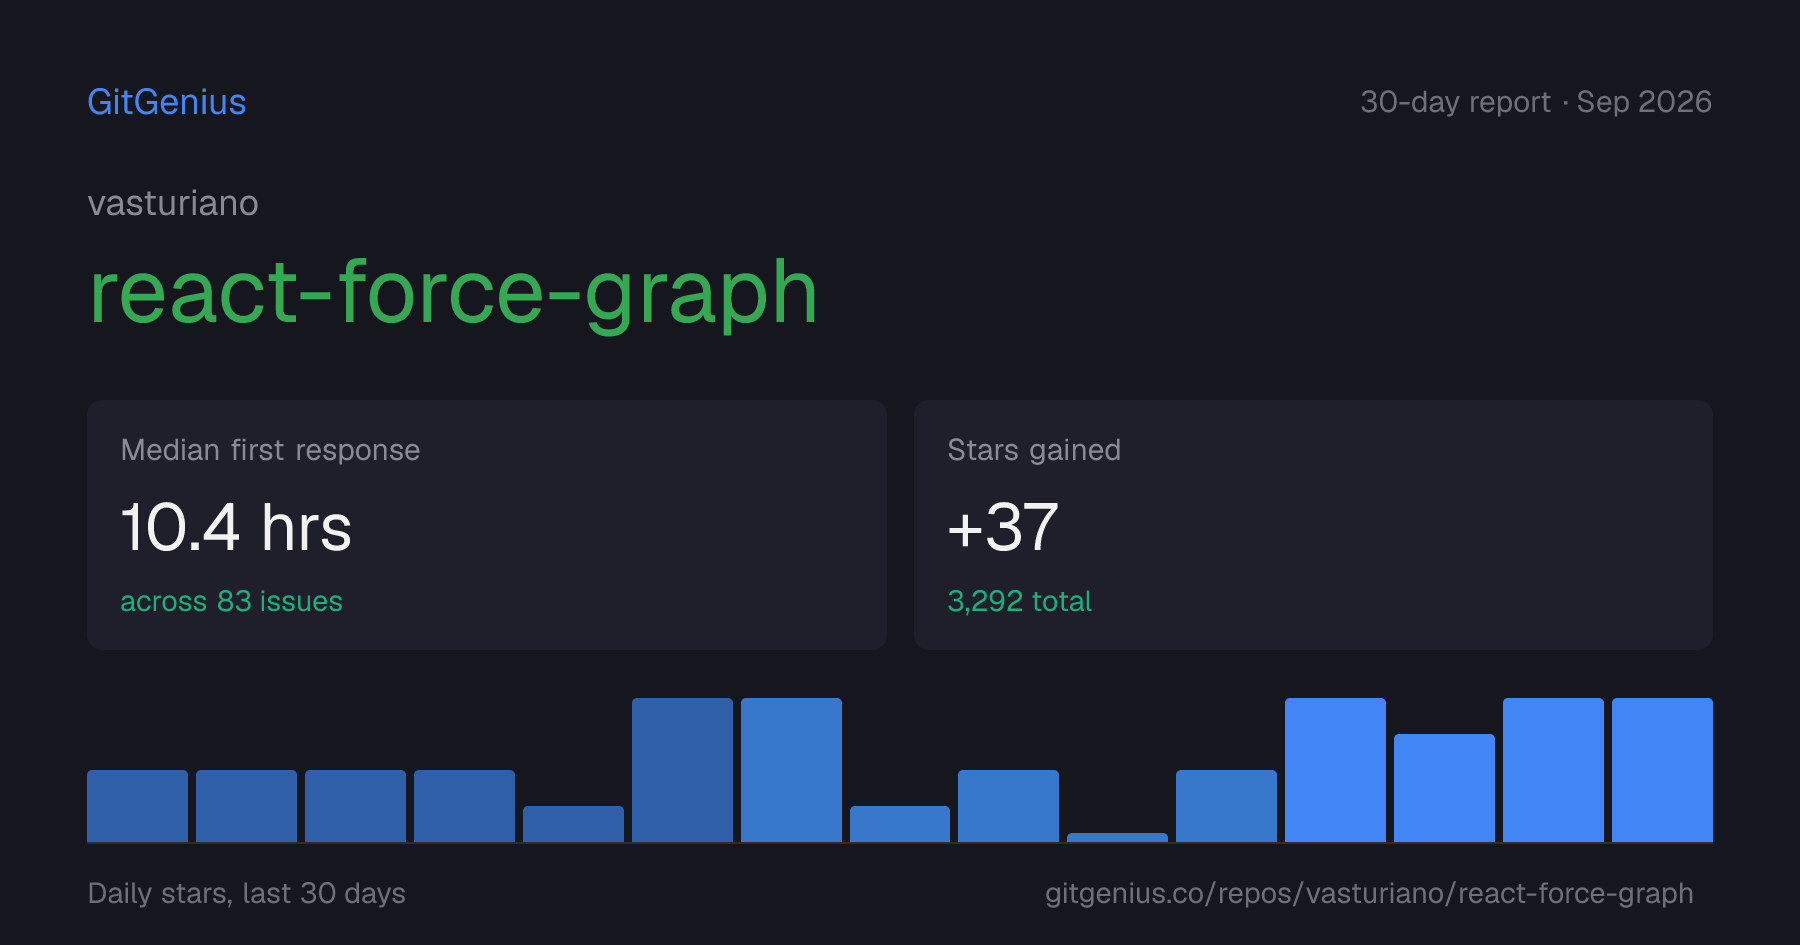
Task: Open the gitgenius.co repo URL link
Action: [x=1369, y=893]
